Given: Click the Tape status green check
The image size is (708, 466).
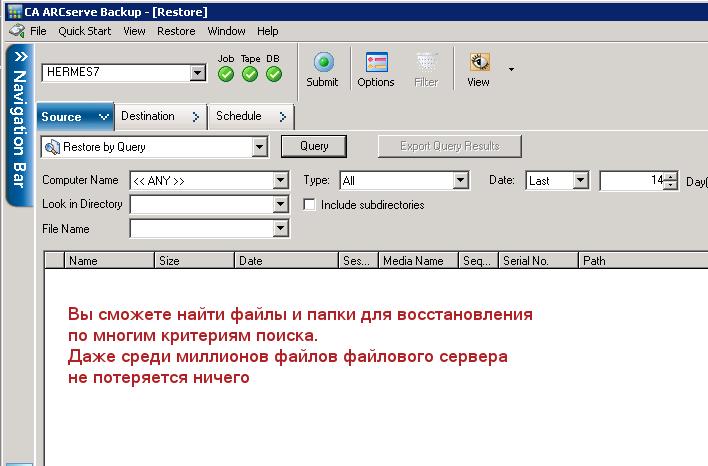Looking at the screenshot, I should click(x=250, y=74).
